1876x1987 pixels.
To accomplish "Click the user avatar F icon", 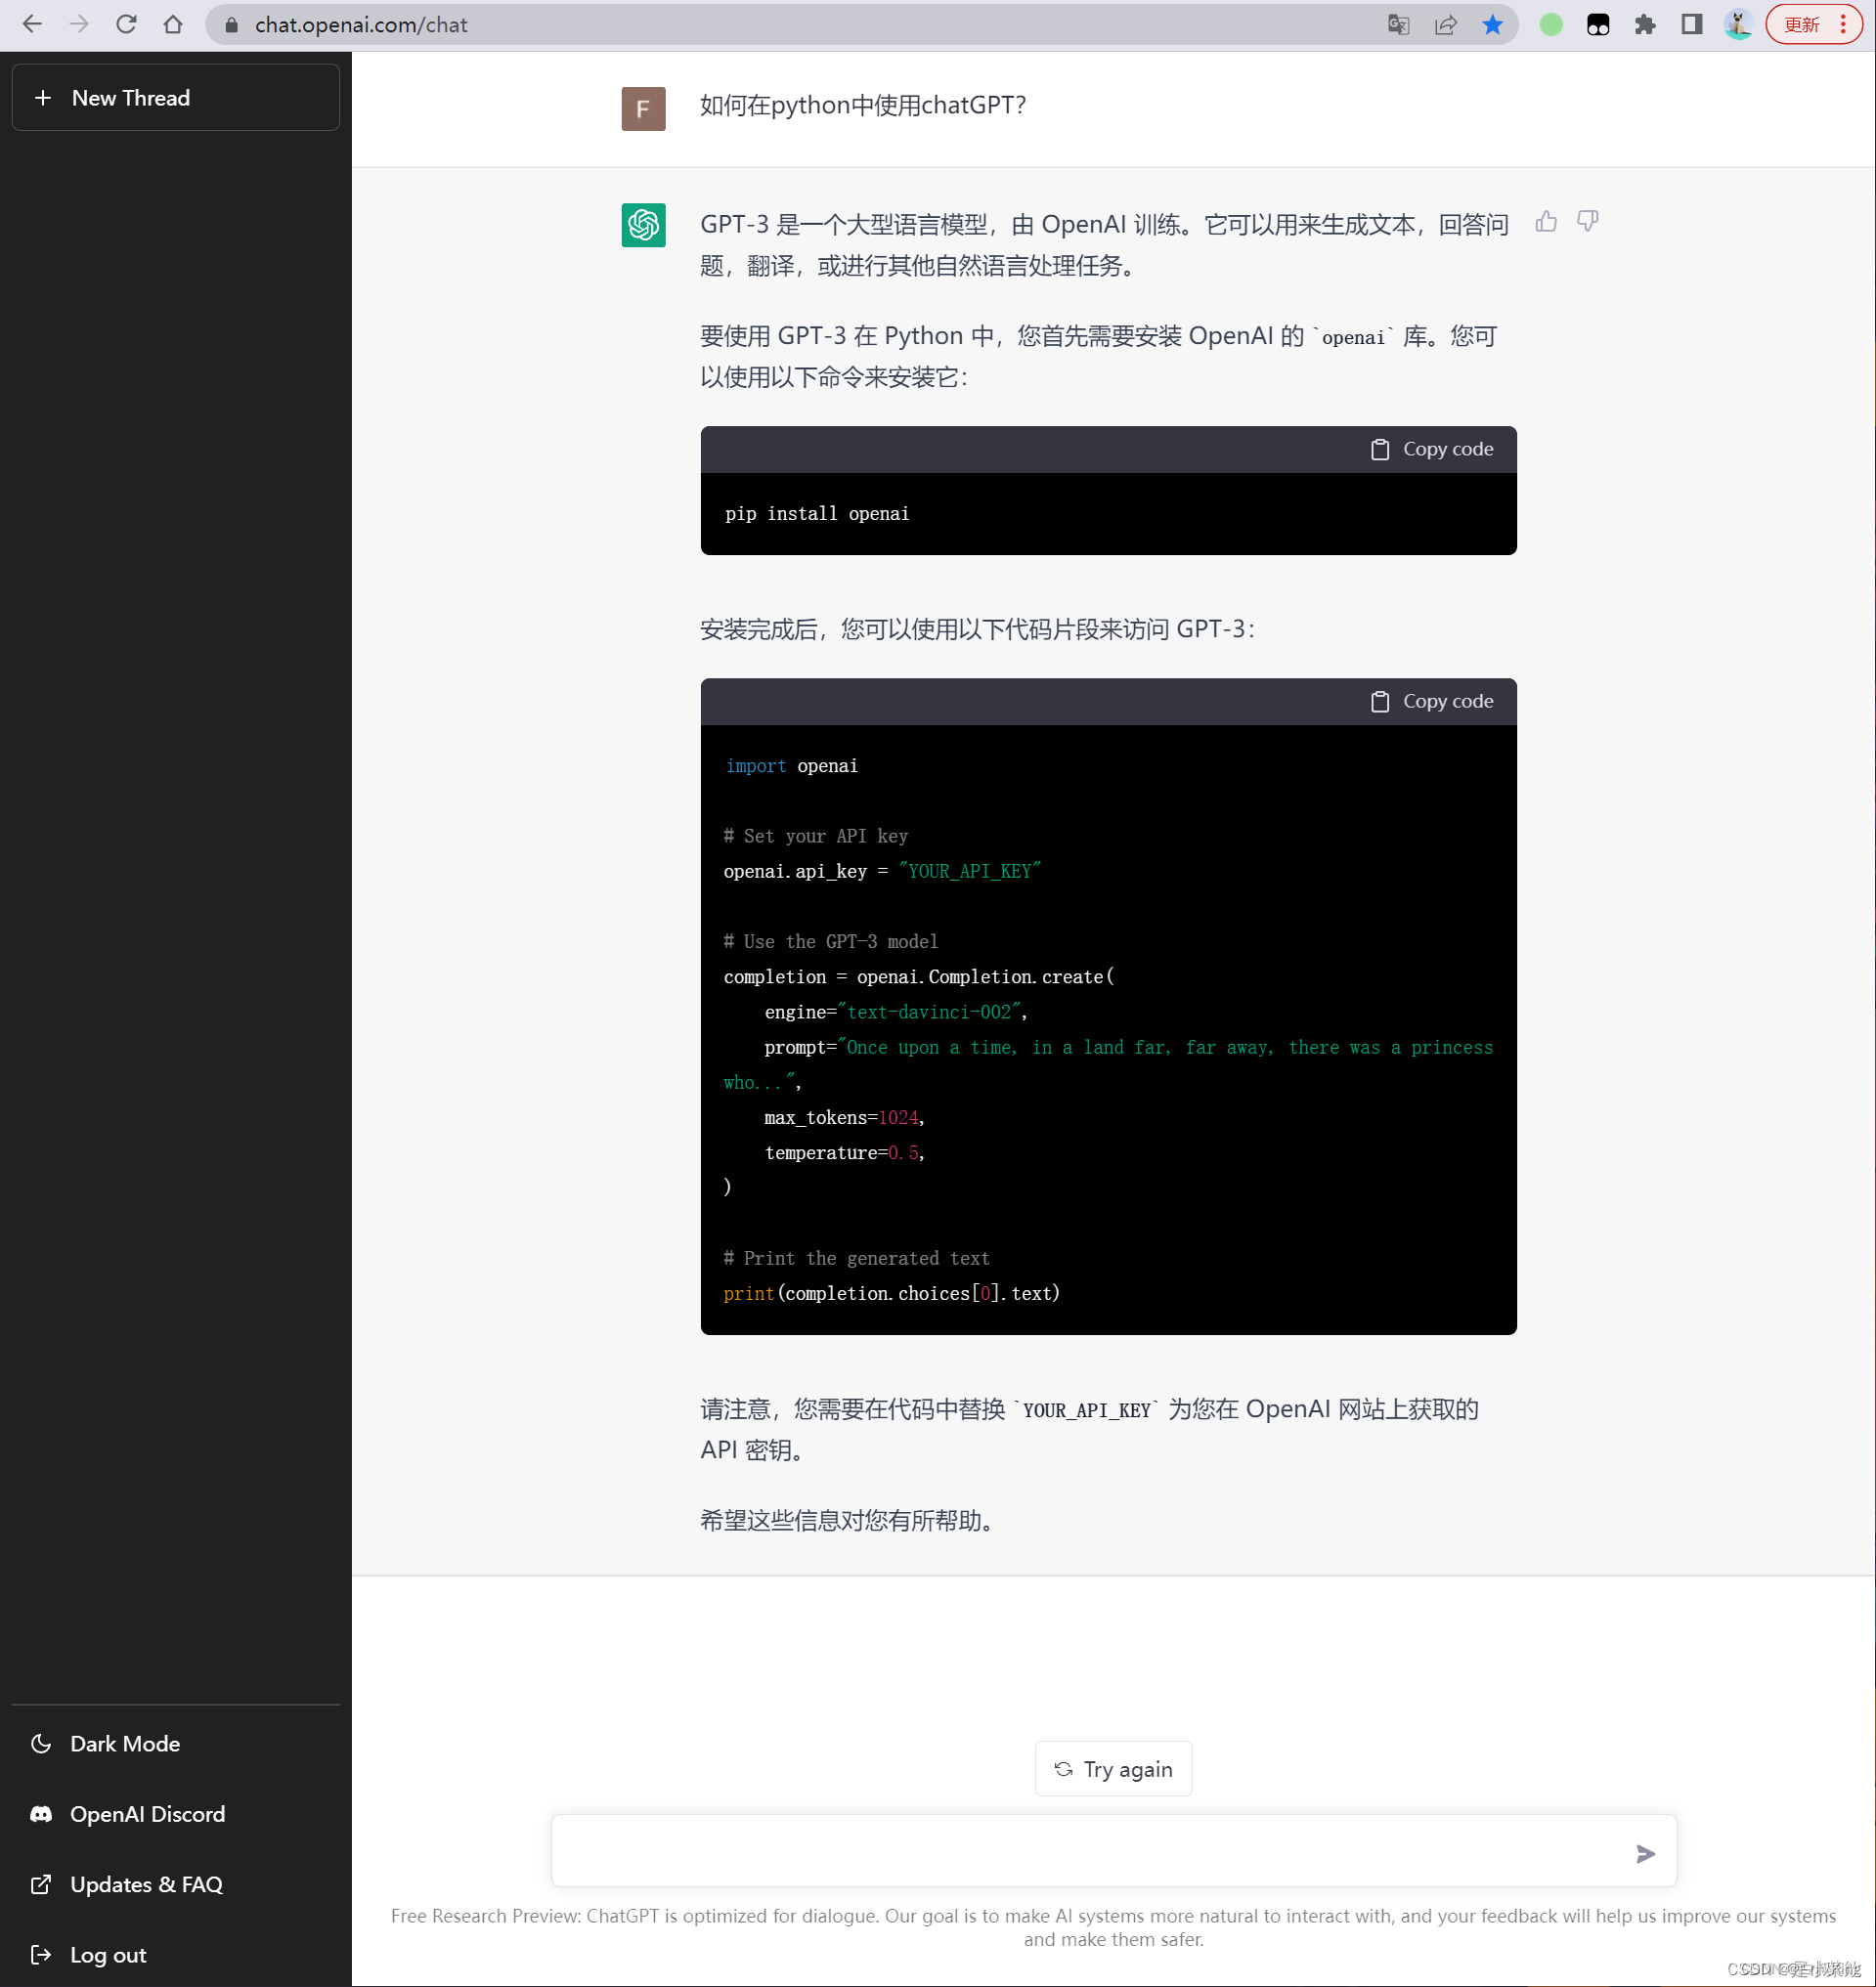I will pos(643,109).
